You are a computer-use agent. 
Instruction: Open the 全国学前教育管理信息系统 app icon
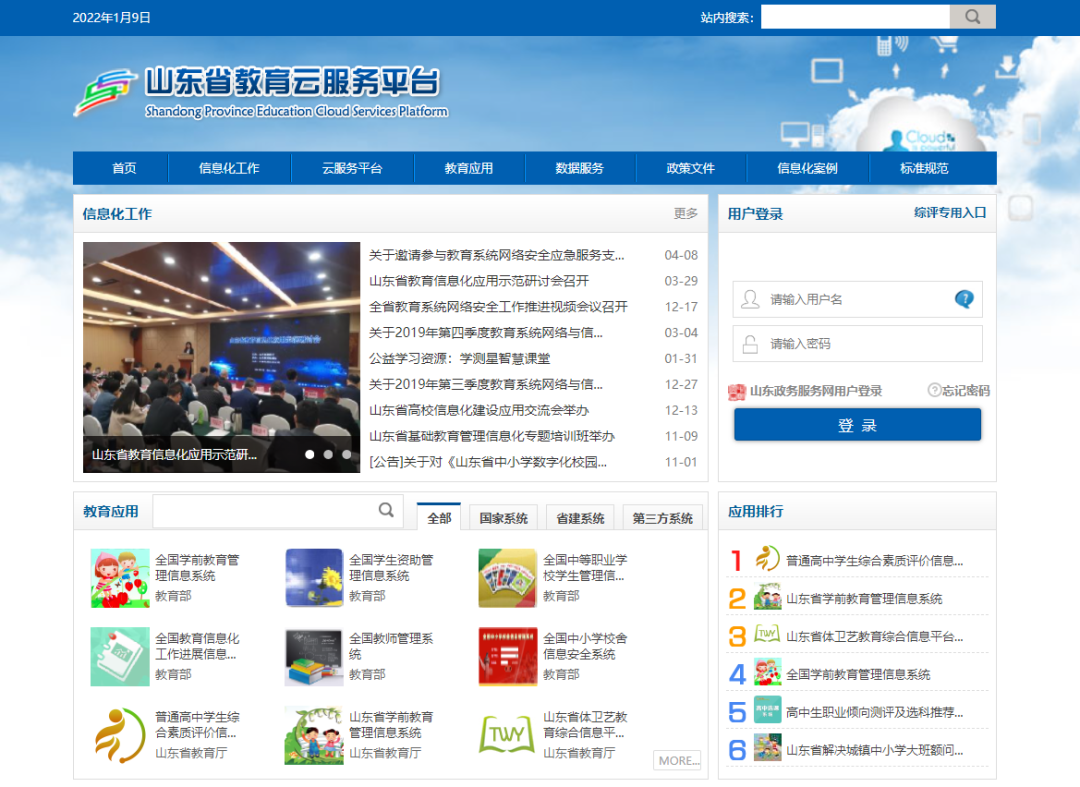tap(119, 577)
